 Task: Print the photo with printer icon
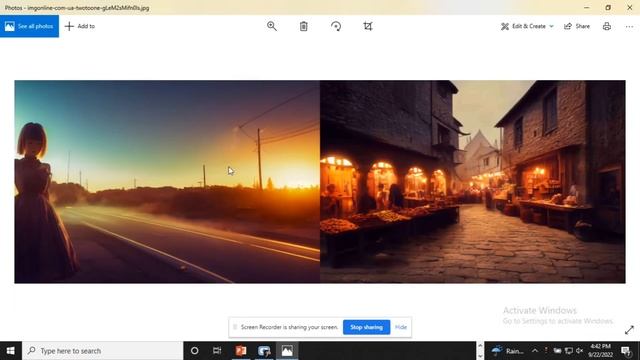607,26
